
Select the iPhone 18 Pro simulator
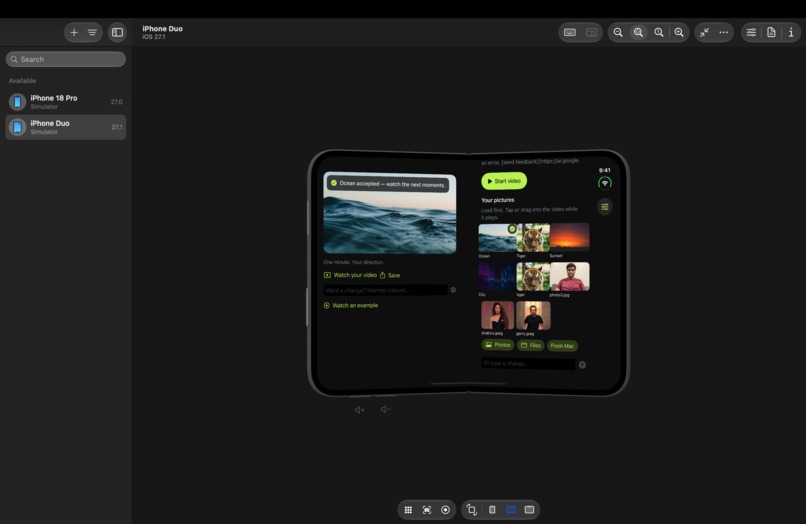(x=66, y=102)
